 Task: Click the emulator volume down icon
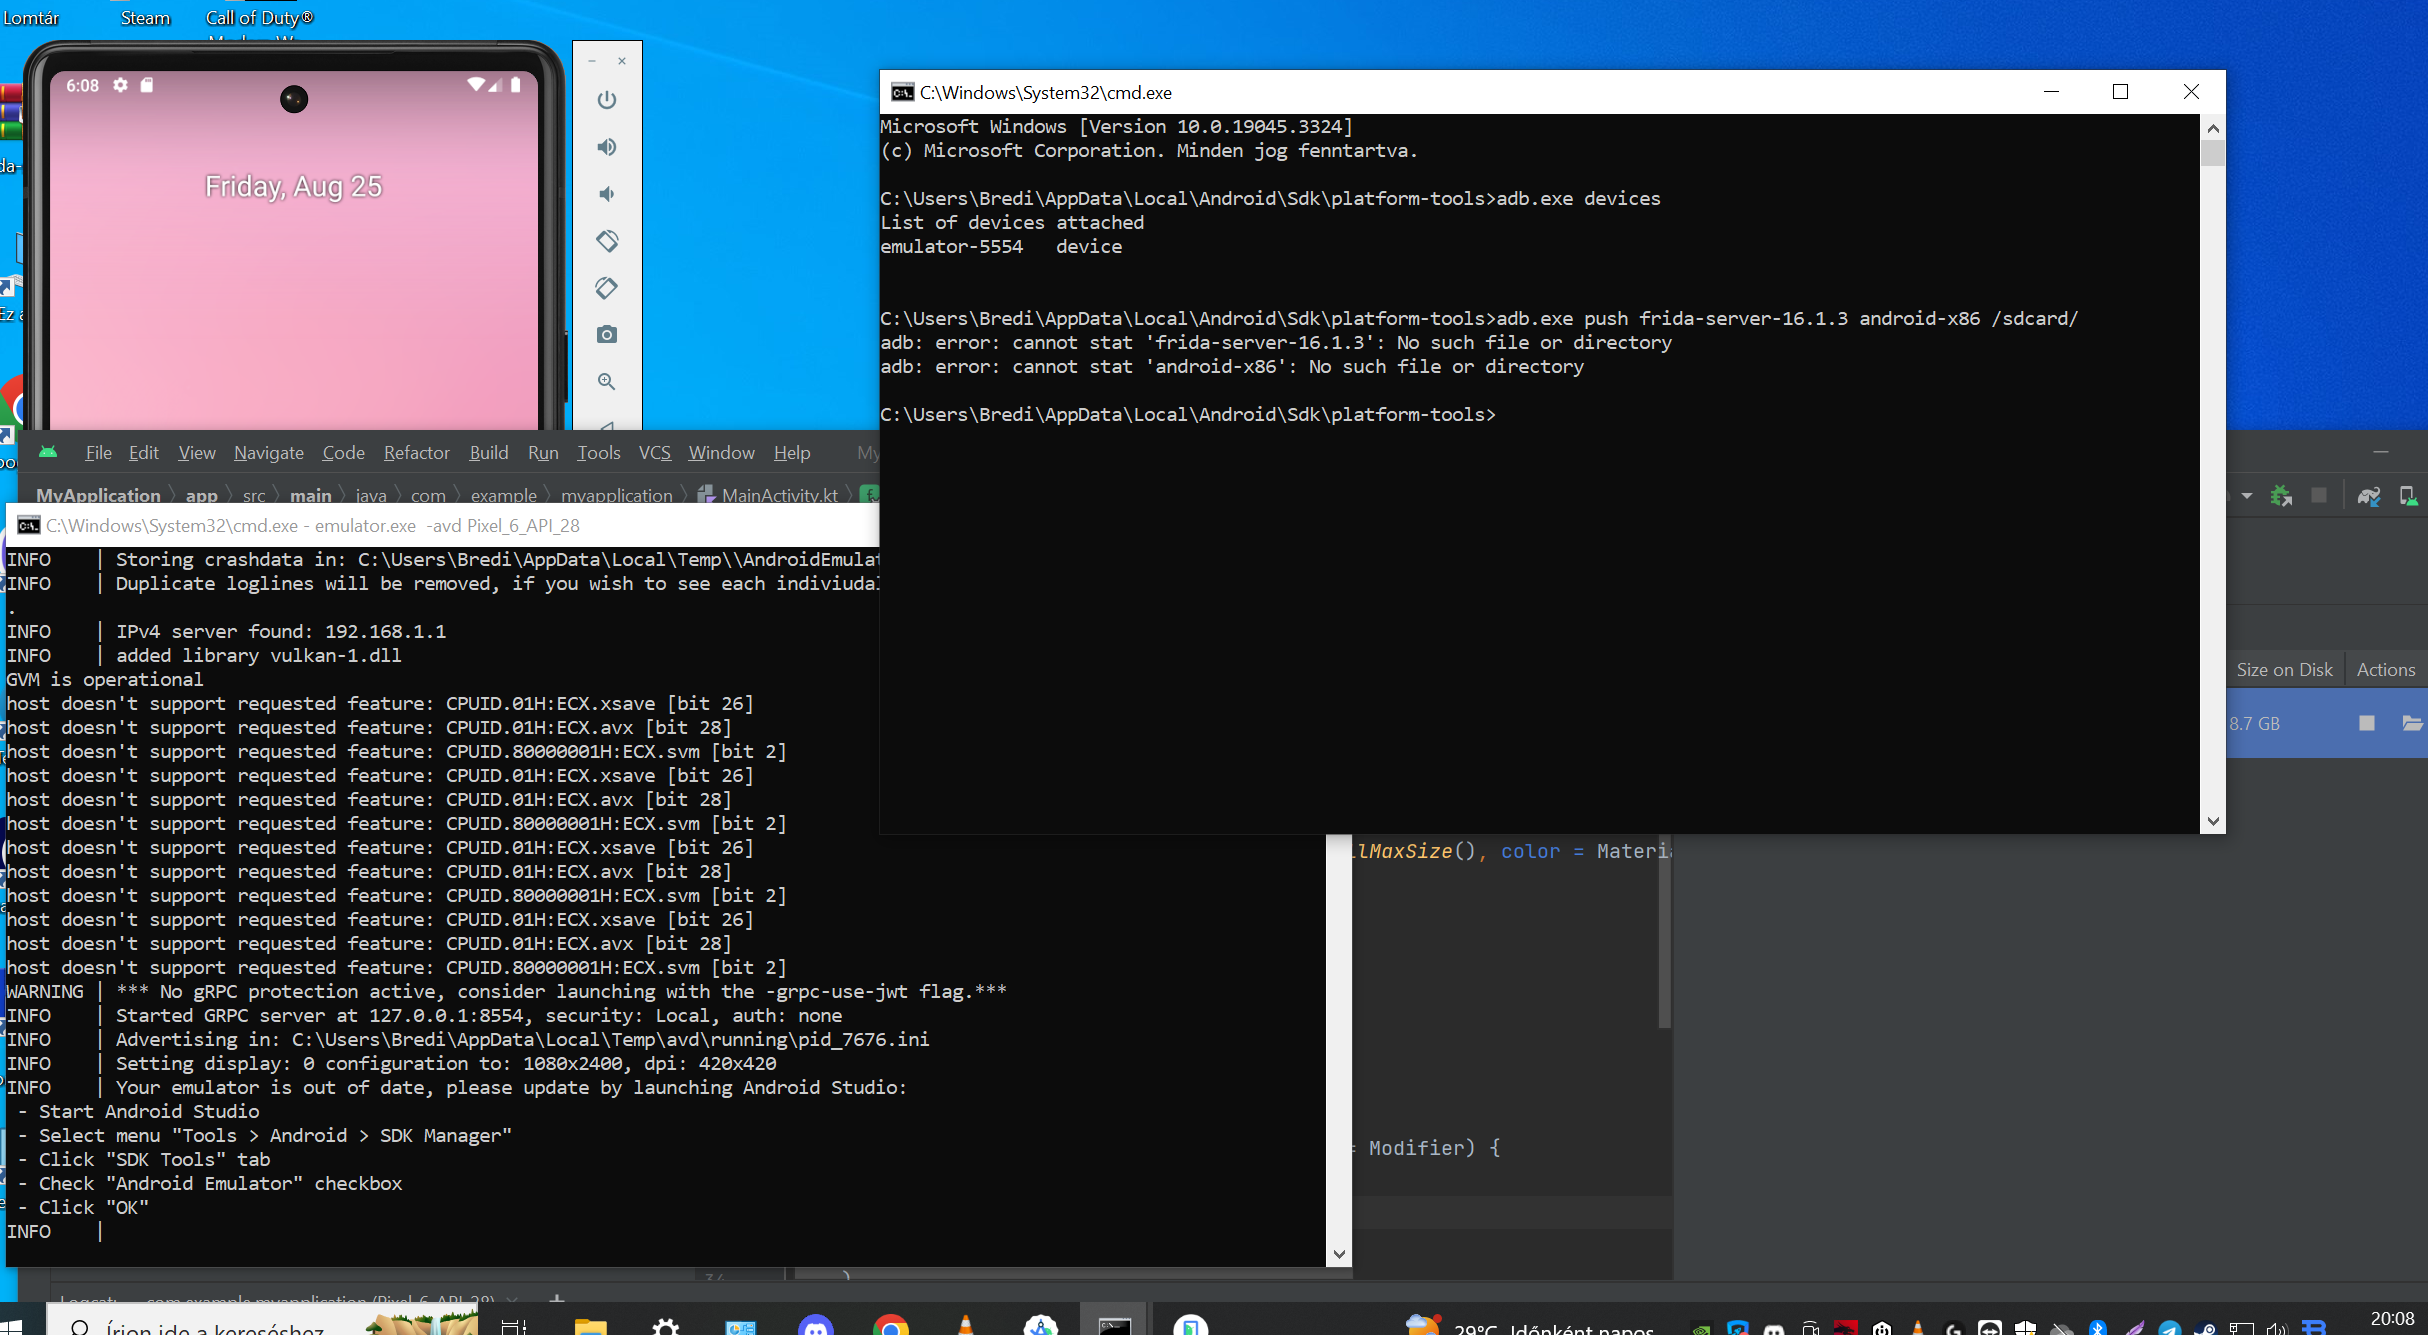click(x=607, y=194)
